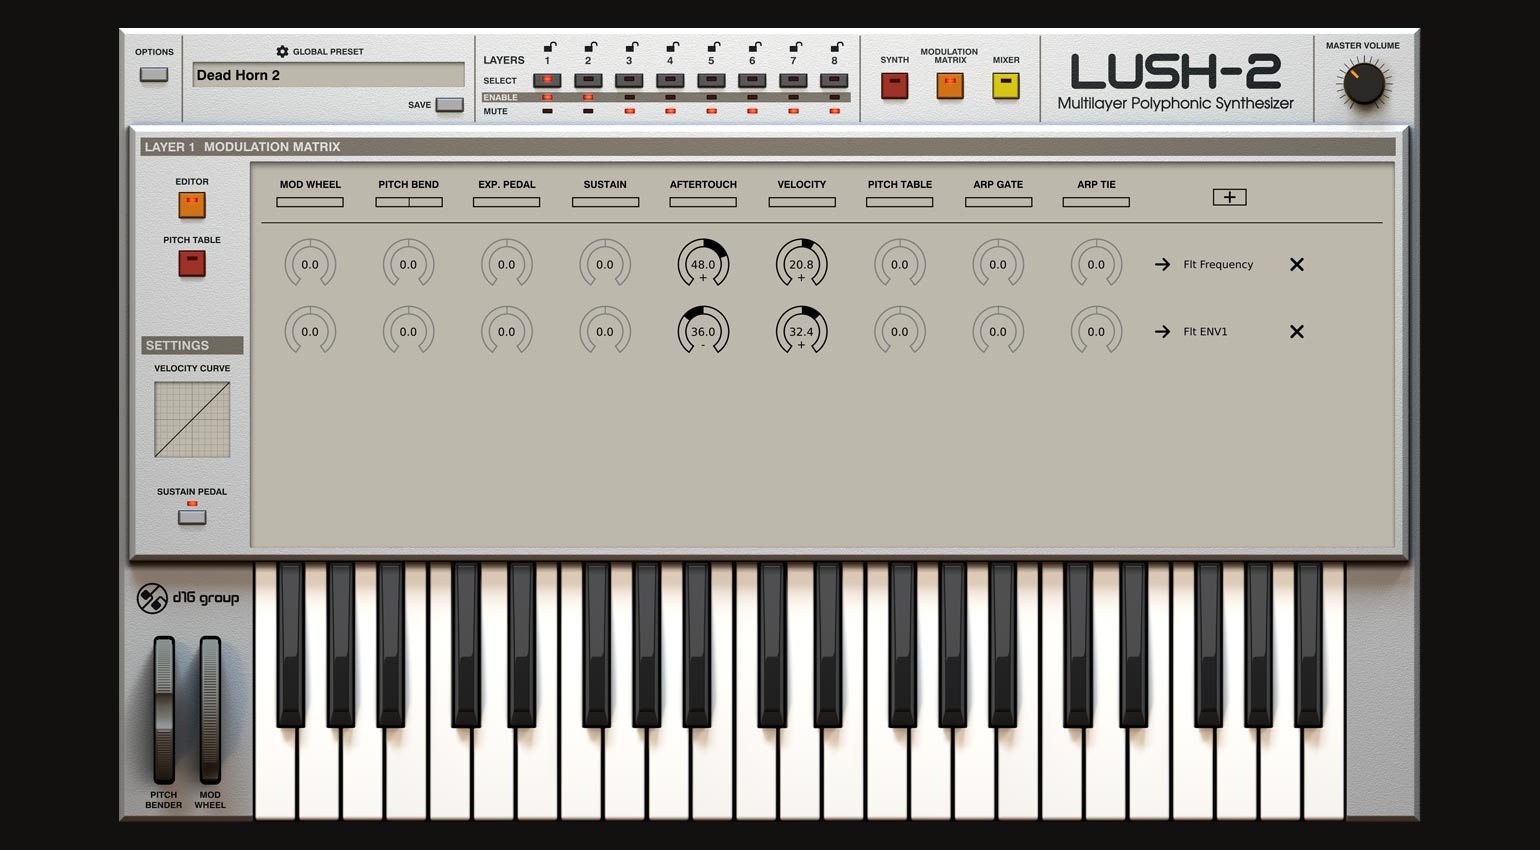Click Pitch Table knob in Flt ENV1 row
This screenshot has height=850, width=1540.
pyautogui.click(x=900, y=331)
